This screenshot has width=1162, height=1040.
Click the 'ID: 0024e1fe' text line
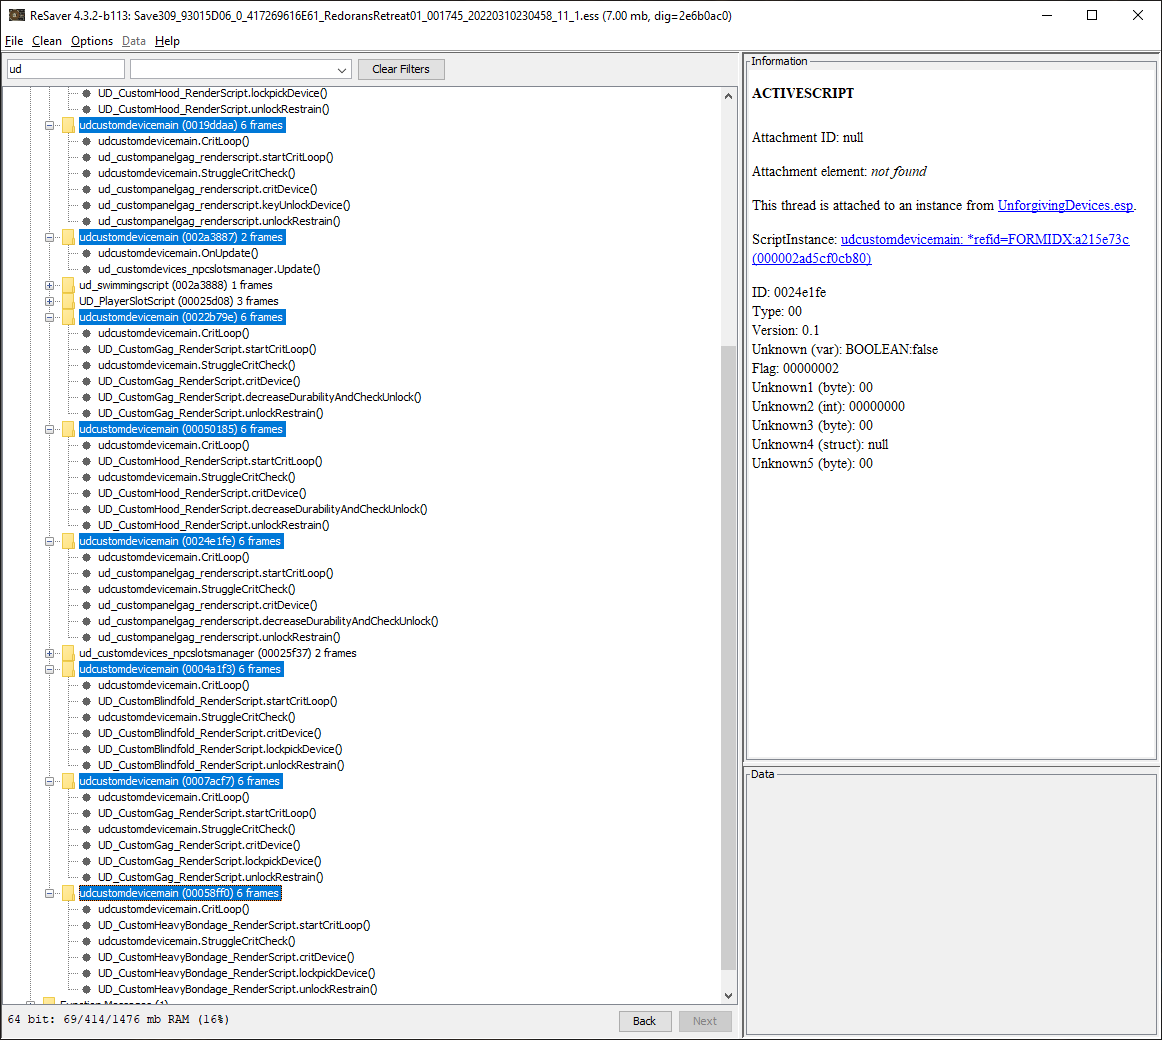pyautogui.click(x=788, y=292)
